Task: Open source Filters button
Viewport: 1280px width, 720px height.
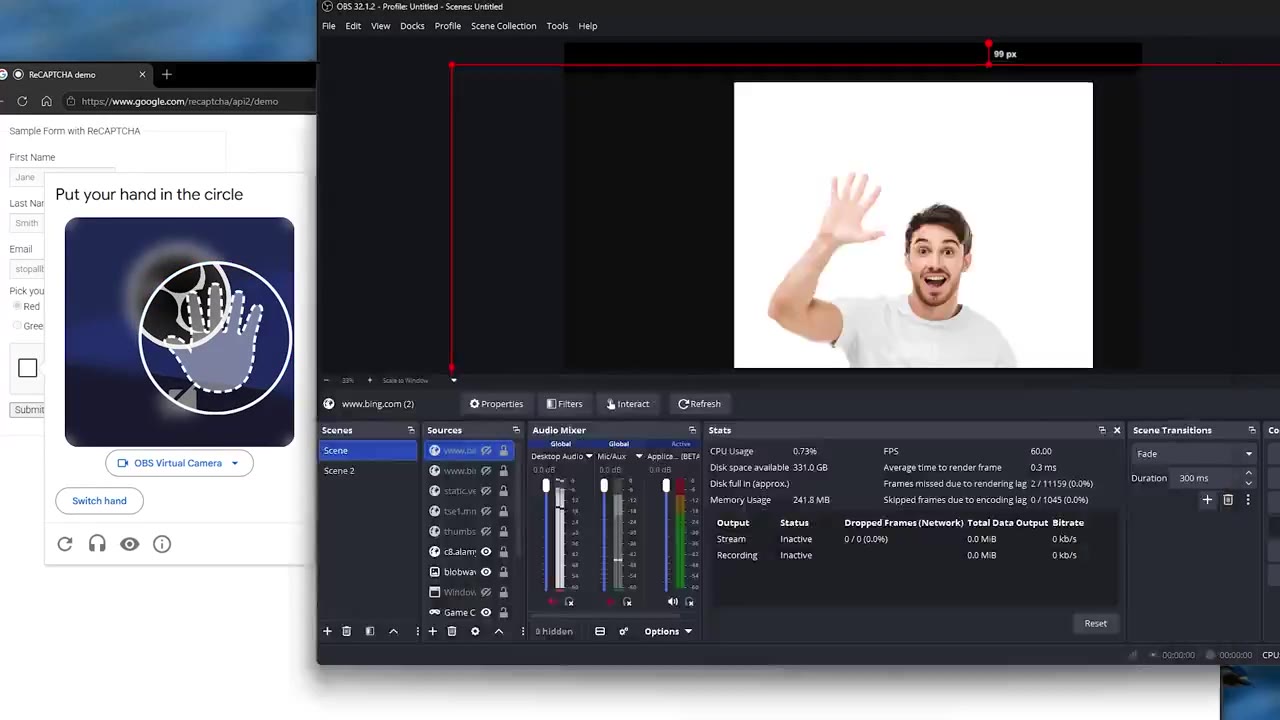Action: [565, 404]
